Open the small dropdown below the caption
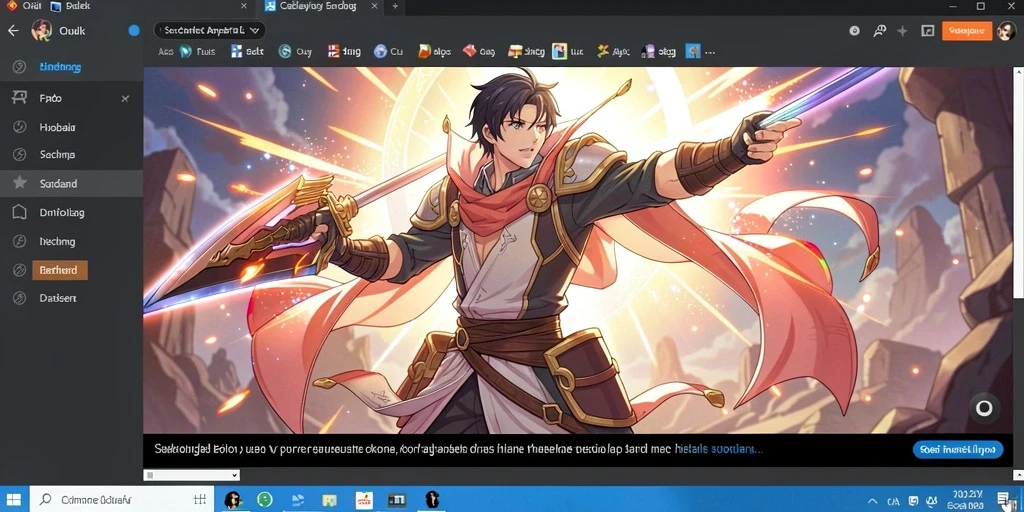This screenshot has width=1024, height=512. pos(192,475)
